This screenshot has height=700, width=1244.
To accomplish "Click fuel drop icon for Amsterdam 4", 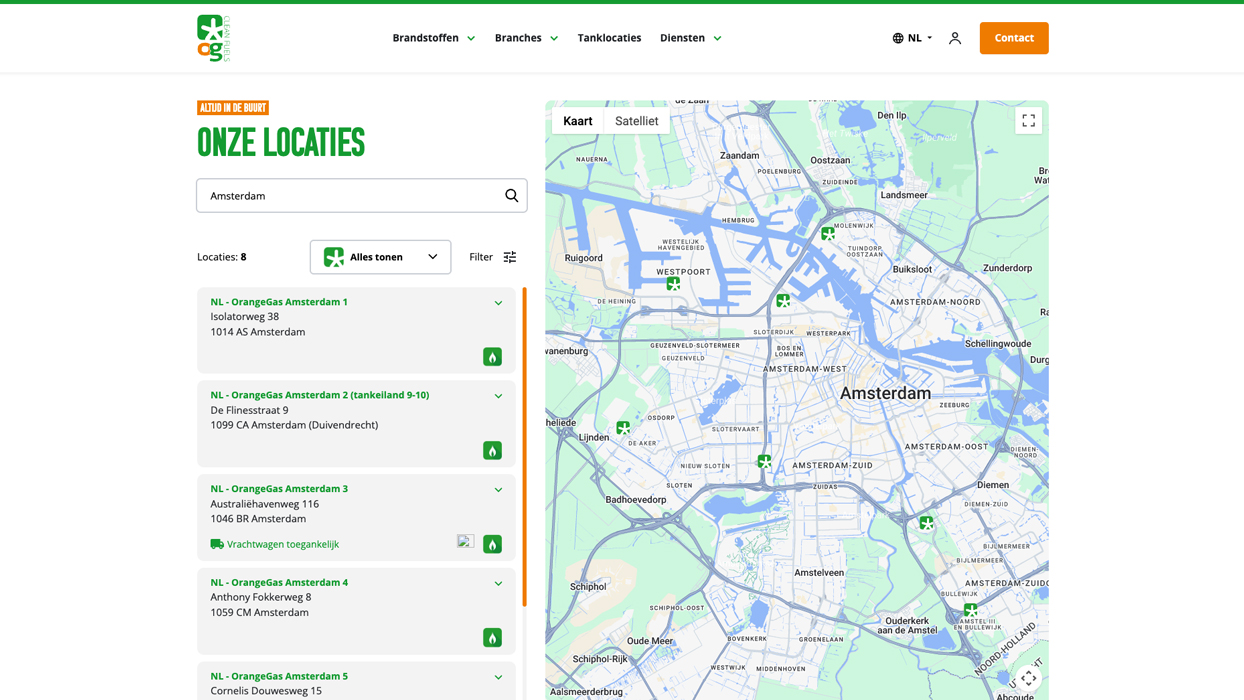I will 492,638.
